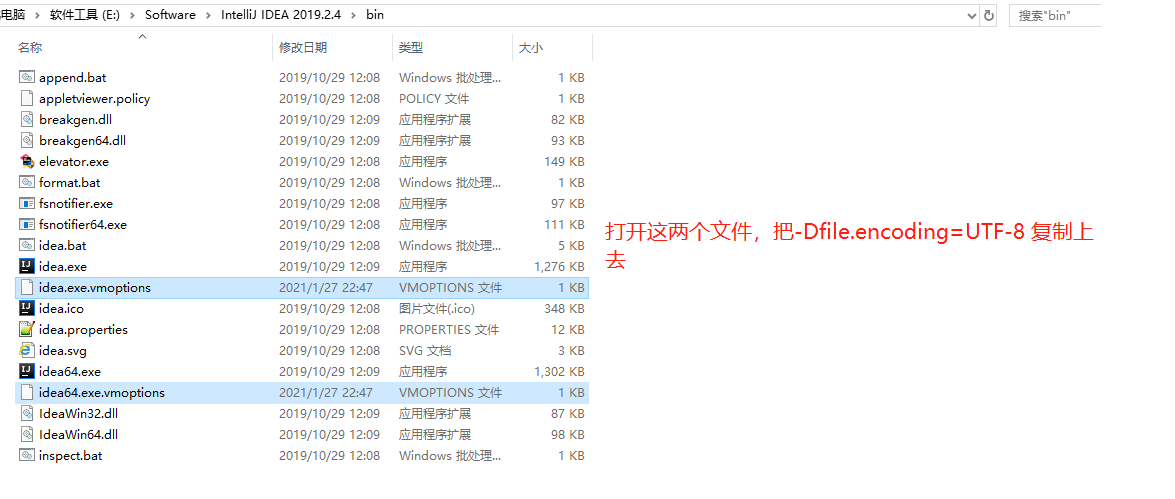Viewport: 1175px width, 499px height.
Task: Select the fsnotifier.exe icon
Action: coord(27,203)
